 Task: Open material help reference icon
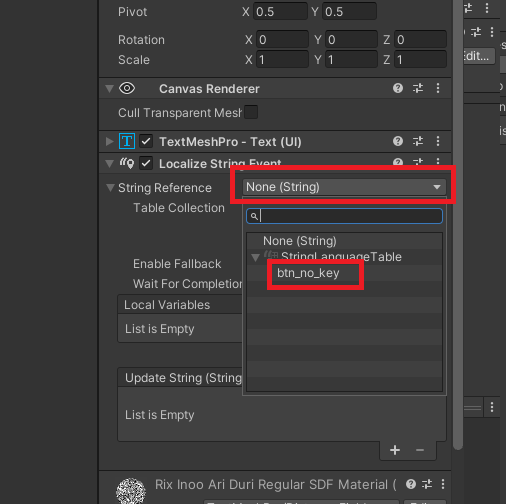411,484
